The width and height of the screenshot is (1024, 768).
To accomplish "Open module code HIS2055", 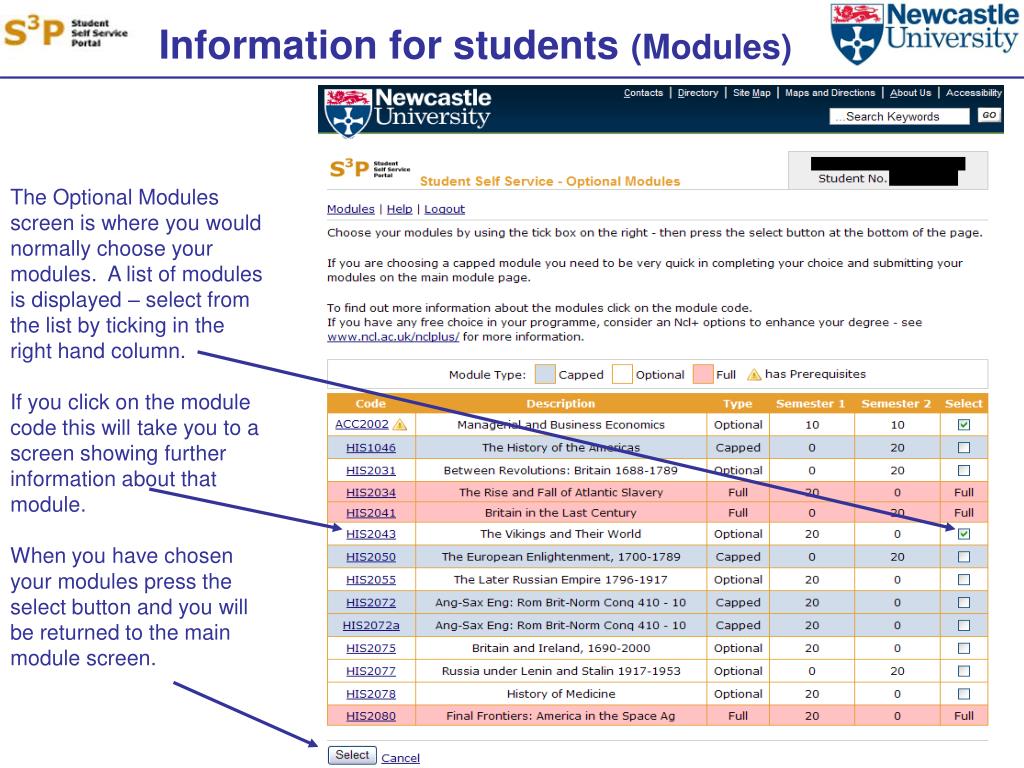I will point(371,579).
